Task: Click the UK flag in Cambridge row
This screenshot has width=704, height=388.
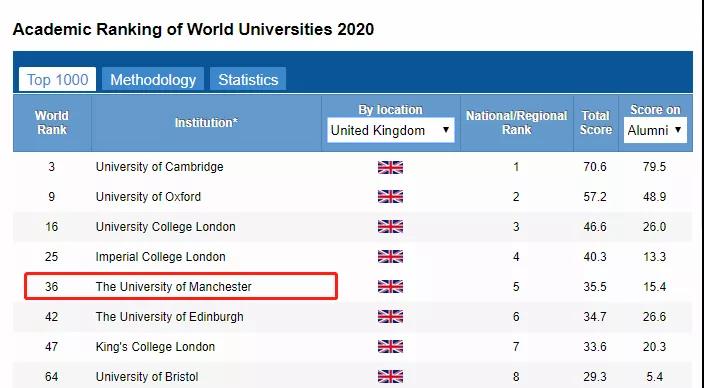Action: [x=390, y=167]
